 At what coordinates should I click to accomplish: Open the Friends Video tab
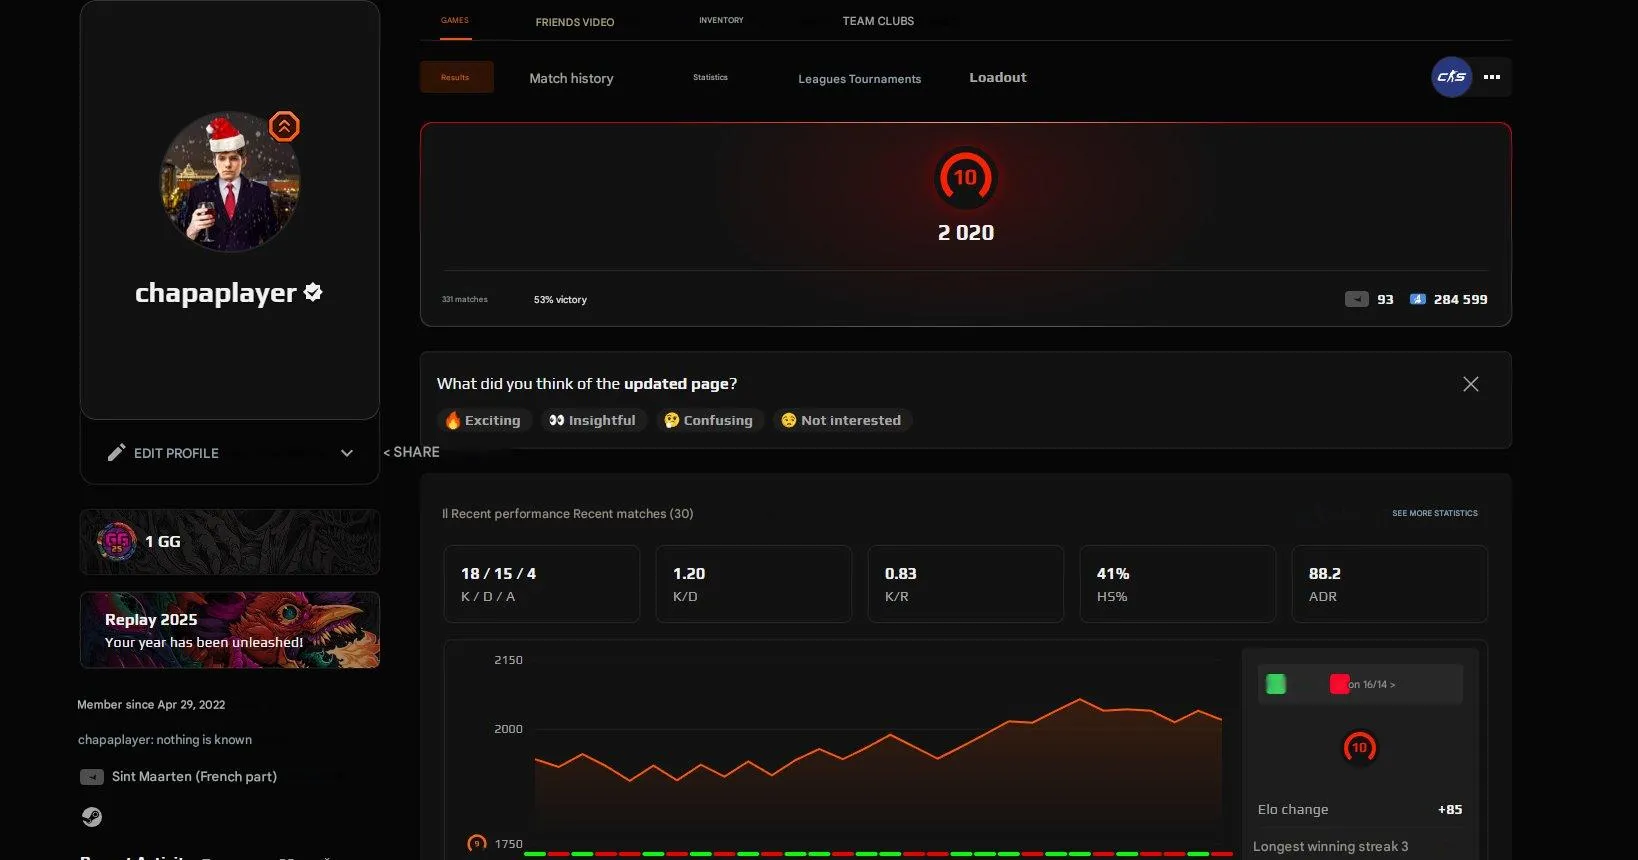point(575,22)
